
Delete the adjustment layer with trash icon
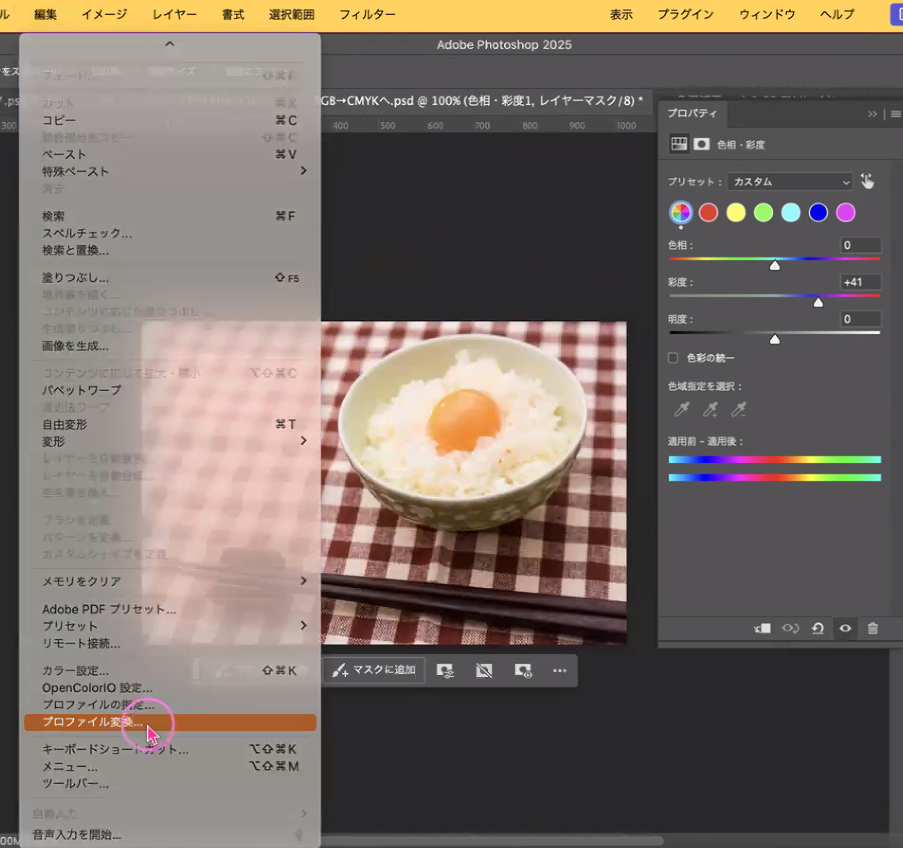coord(872,628)
